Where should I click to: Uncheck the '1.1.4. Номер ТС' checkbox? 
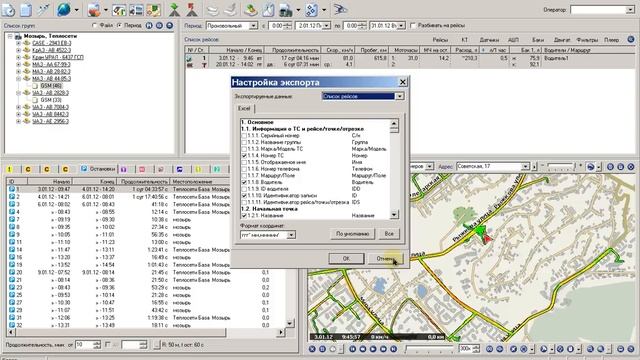pyautogui.click(x=244, y=156)
